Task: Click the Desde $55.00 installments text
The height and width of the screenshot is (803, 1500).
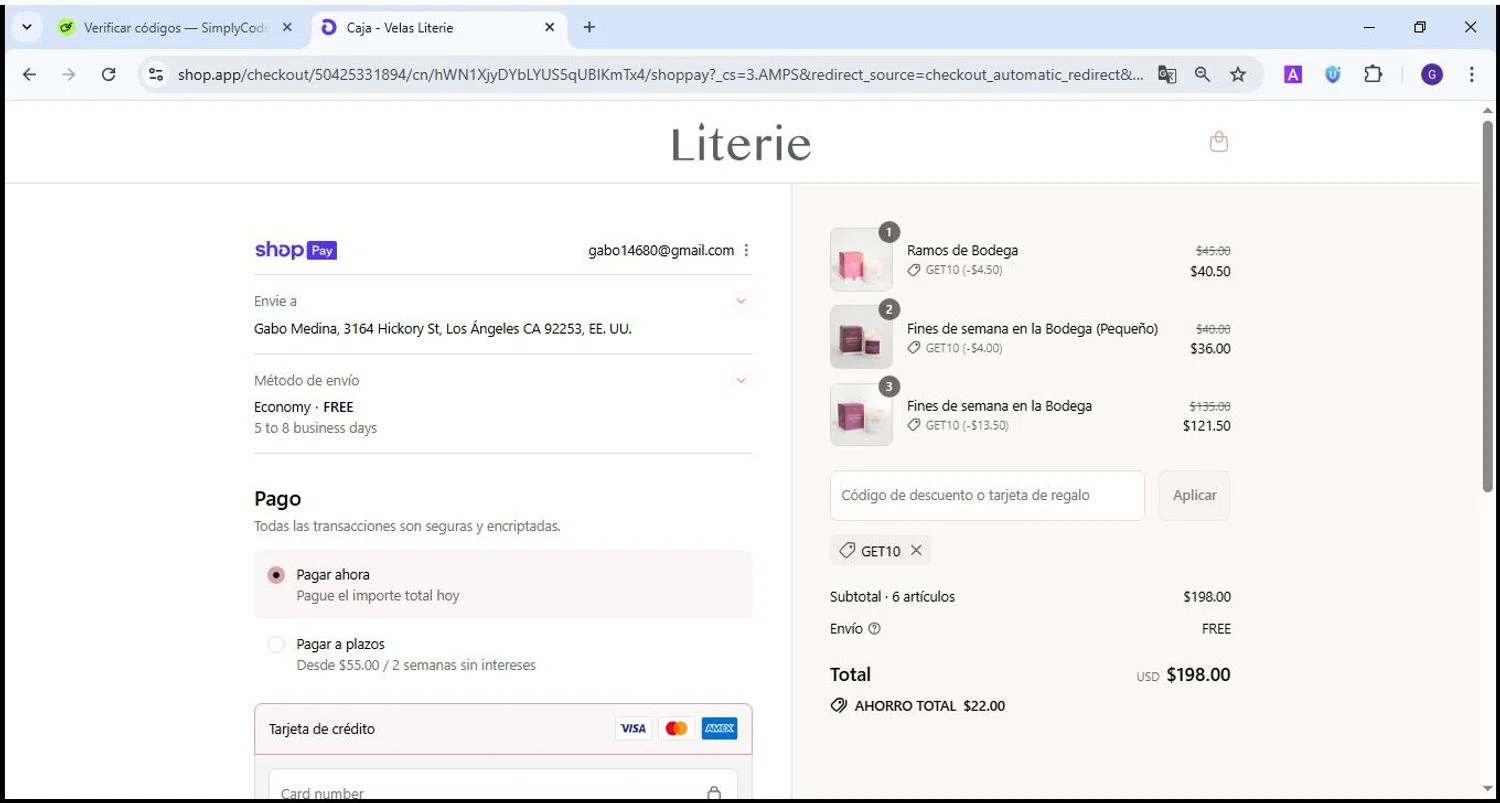Action: pos(416,665)
